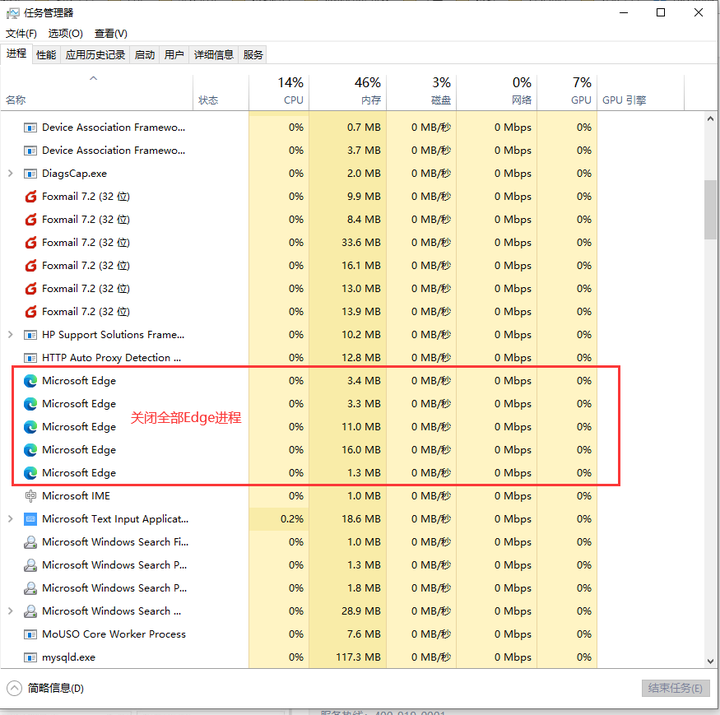Screen dimensions: 720x715
Task: Expand the DiagsCap.exe process group
Action: pyautogui.click(x=11, y=174)
